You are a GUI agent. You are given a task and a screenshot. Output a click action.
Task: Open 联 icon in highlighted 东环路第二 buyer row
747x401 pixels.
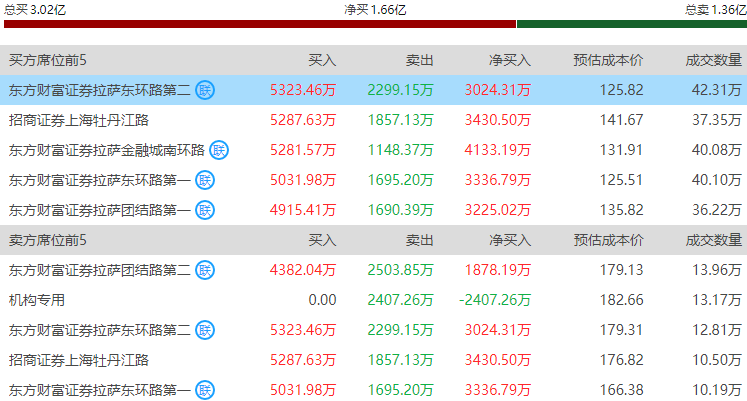point(205,90)
